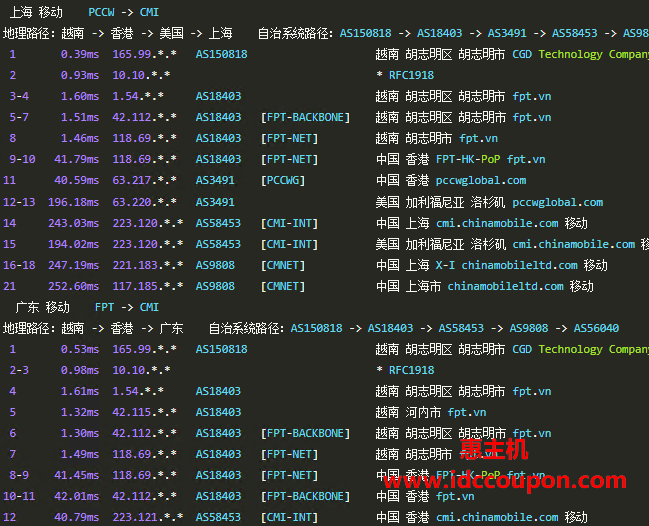649x526 pixels.
Task: Select the 117.185.*.* IP address
Action: tap(147, 286)
